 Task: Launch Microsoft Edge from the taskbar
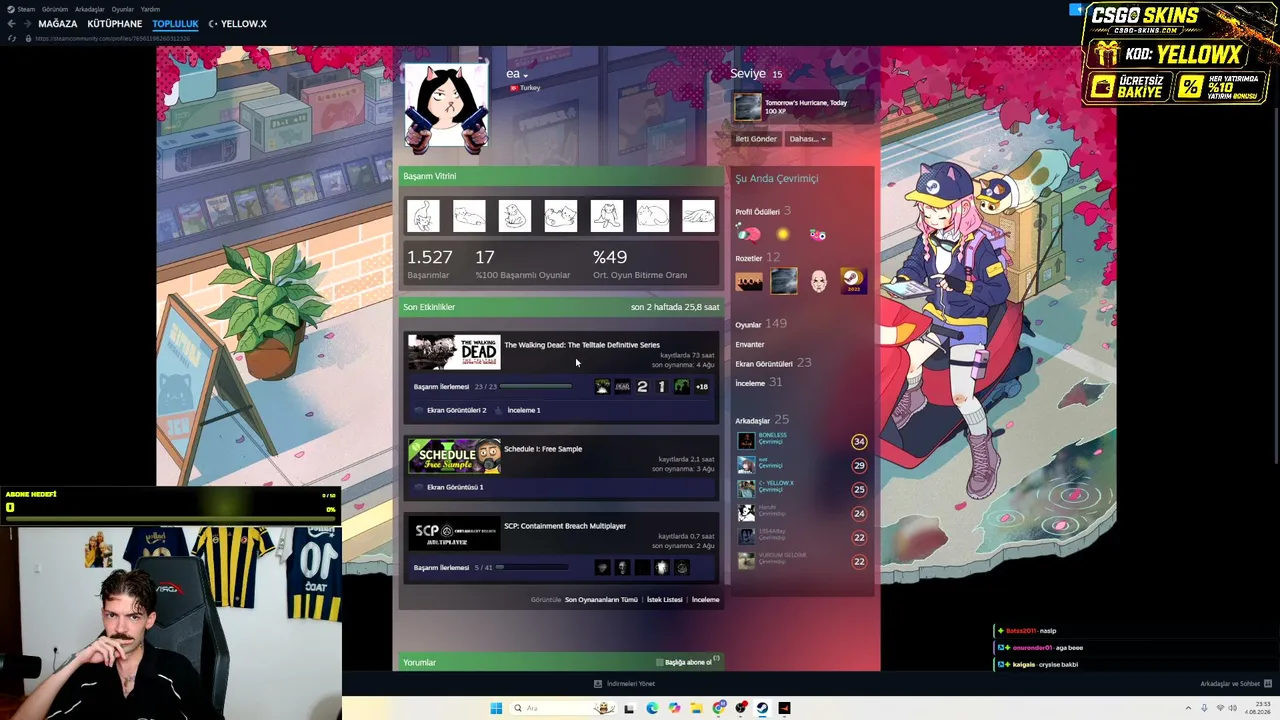coord(652,708)
